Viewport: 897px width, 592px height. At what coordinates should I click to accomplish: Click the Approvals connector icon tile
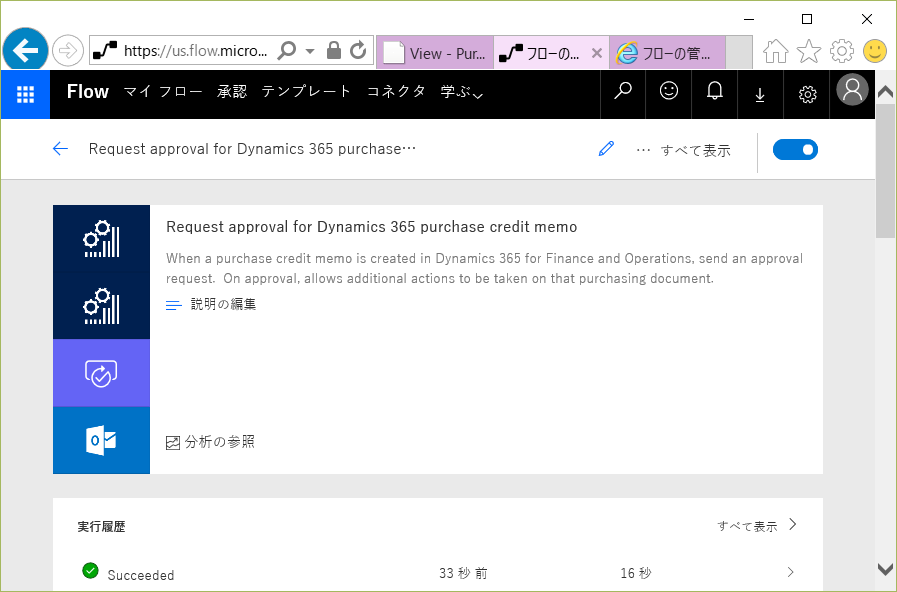[x=101, y=373]
